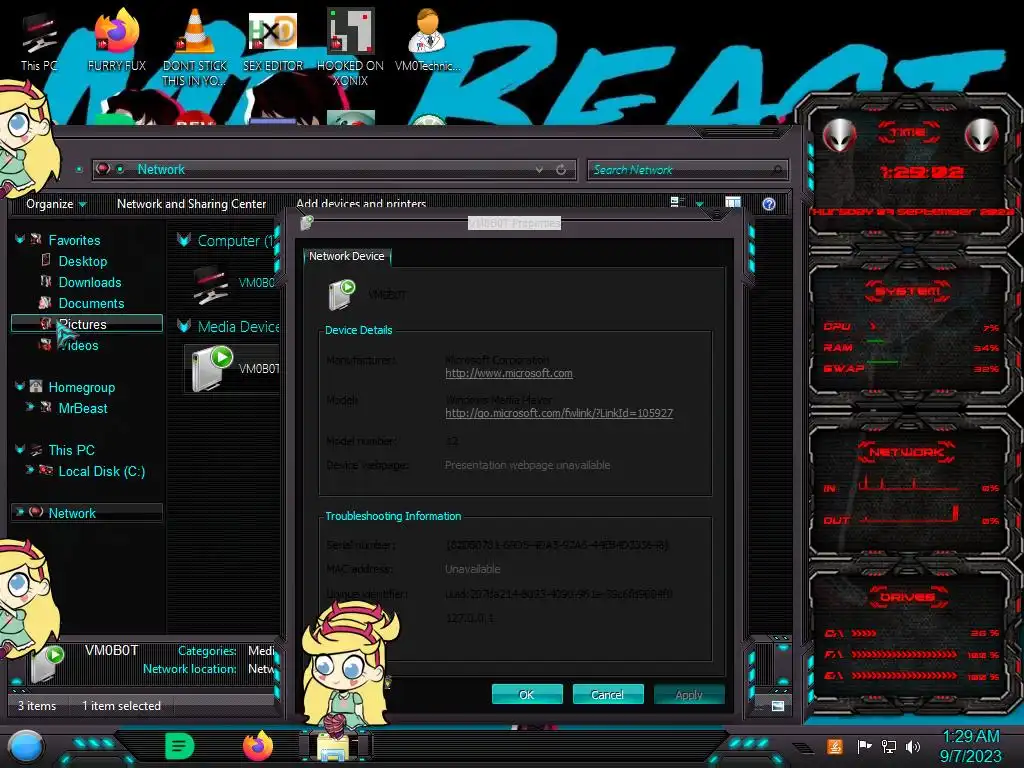Viewport: 1024px width, 768px height.
Task: Click the Apply button
Action: pyautogui.click(x=689, y=694)
